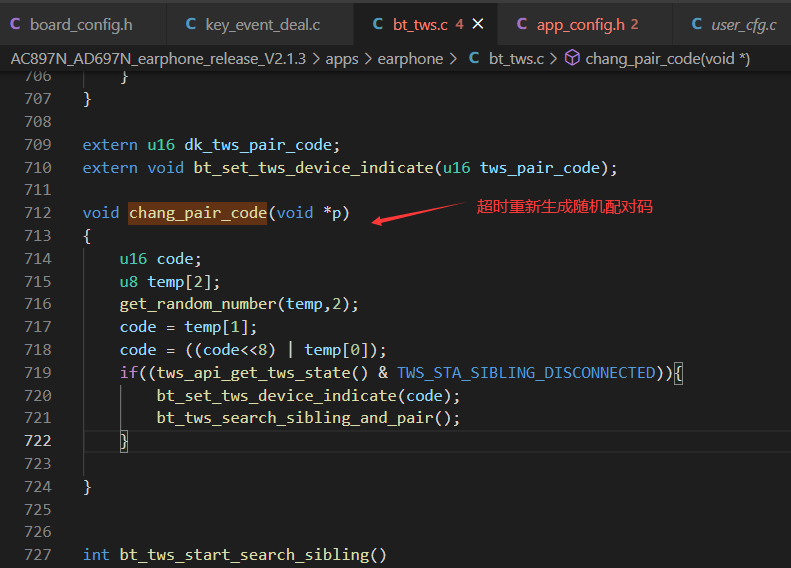Open the earphone breadcrumb folder
This screenshot has width=791, height=568.
tap(410, 59)
